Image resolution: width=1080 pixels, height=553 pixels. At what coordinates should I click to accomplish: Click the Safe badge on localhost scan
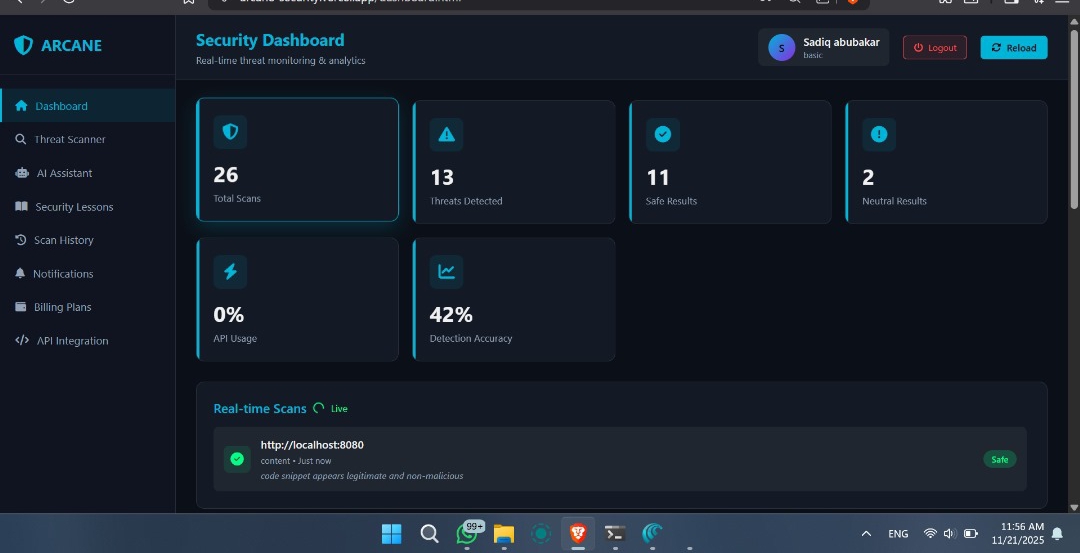[999, 459]
